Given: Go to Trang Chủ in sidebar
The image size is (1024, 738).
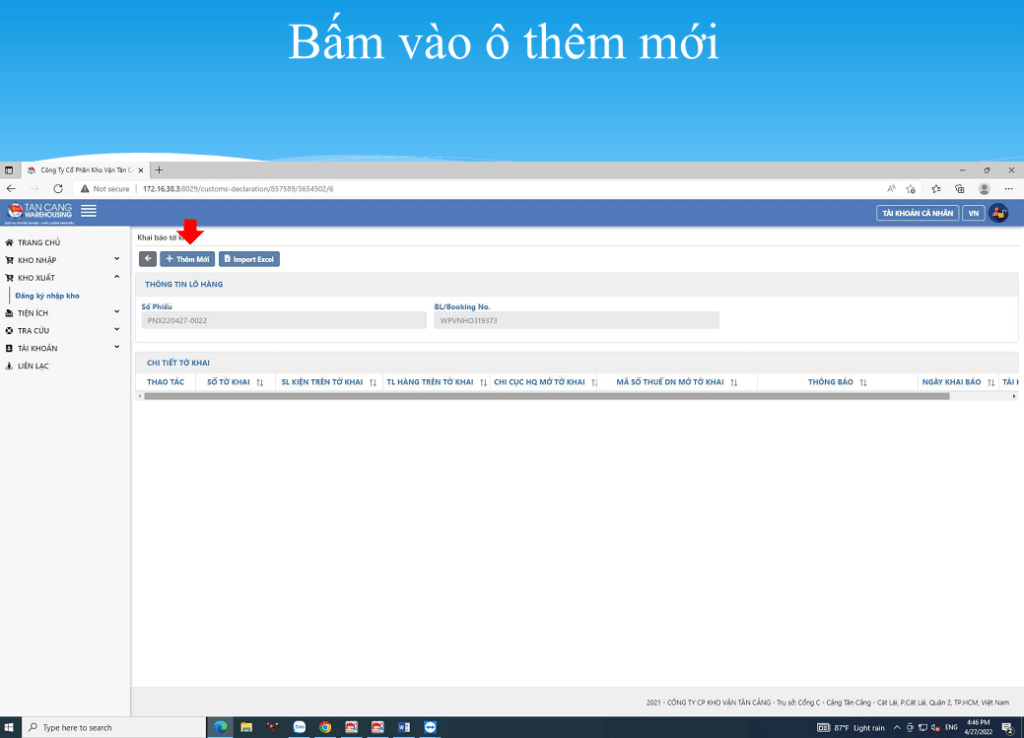Looking at the screenshot, I should tap(39, 243).
